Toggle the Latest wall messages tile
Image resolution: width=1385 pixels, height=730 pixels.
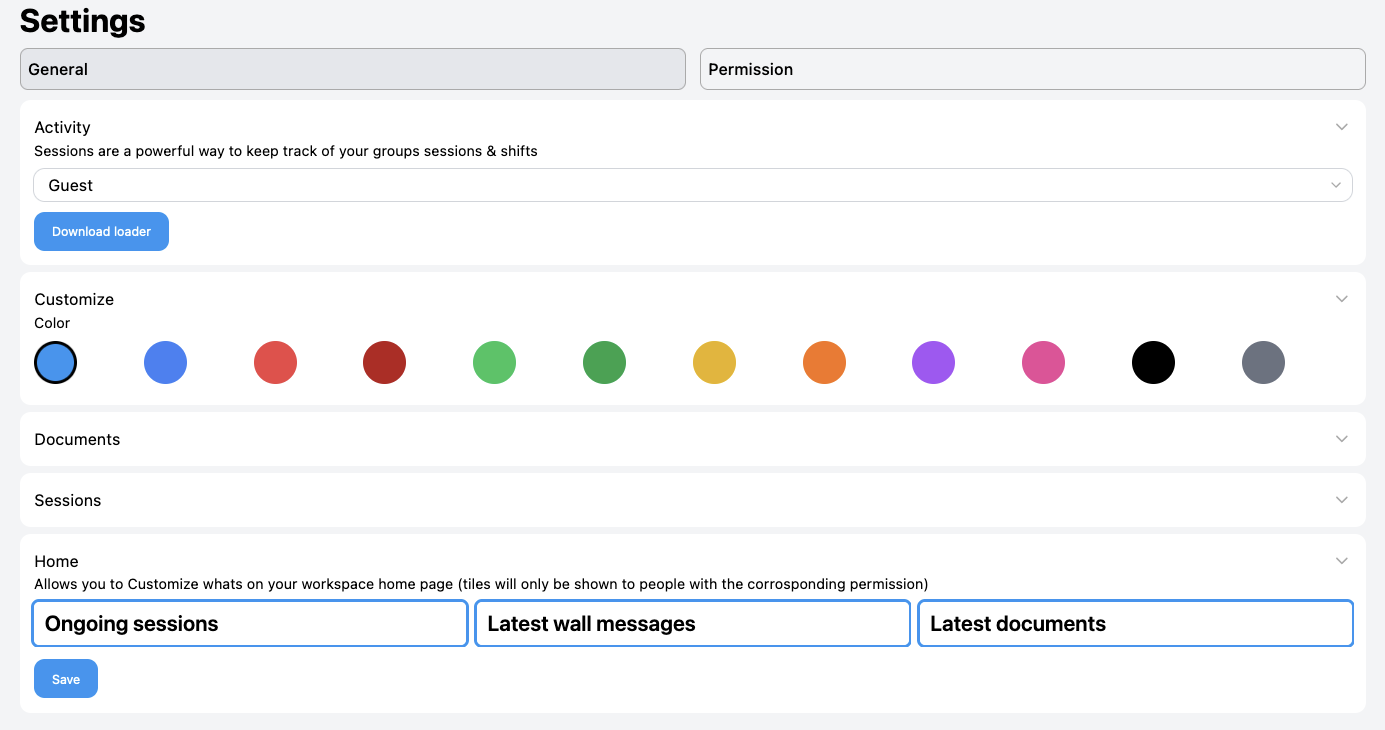[x=692, y=623]
